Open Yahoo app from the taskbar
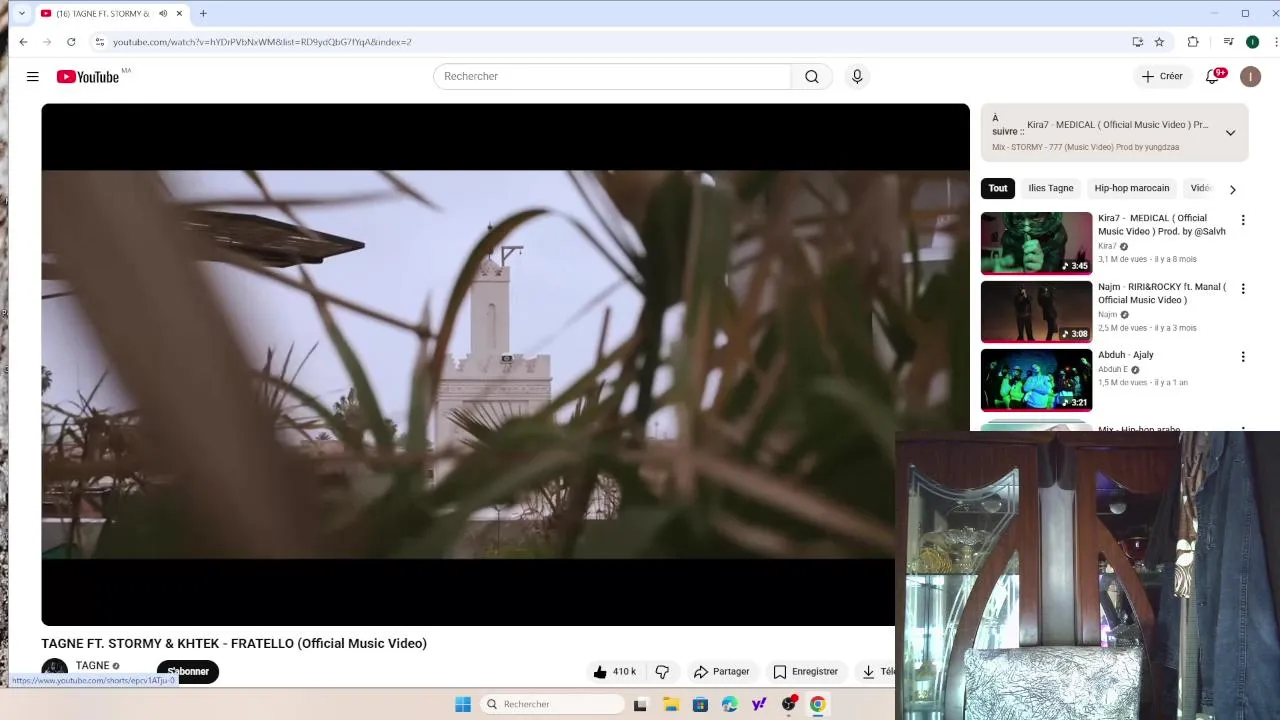Screen dimensions: 1280x720 click(x=759, y=704)
